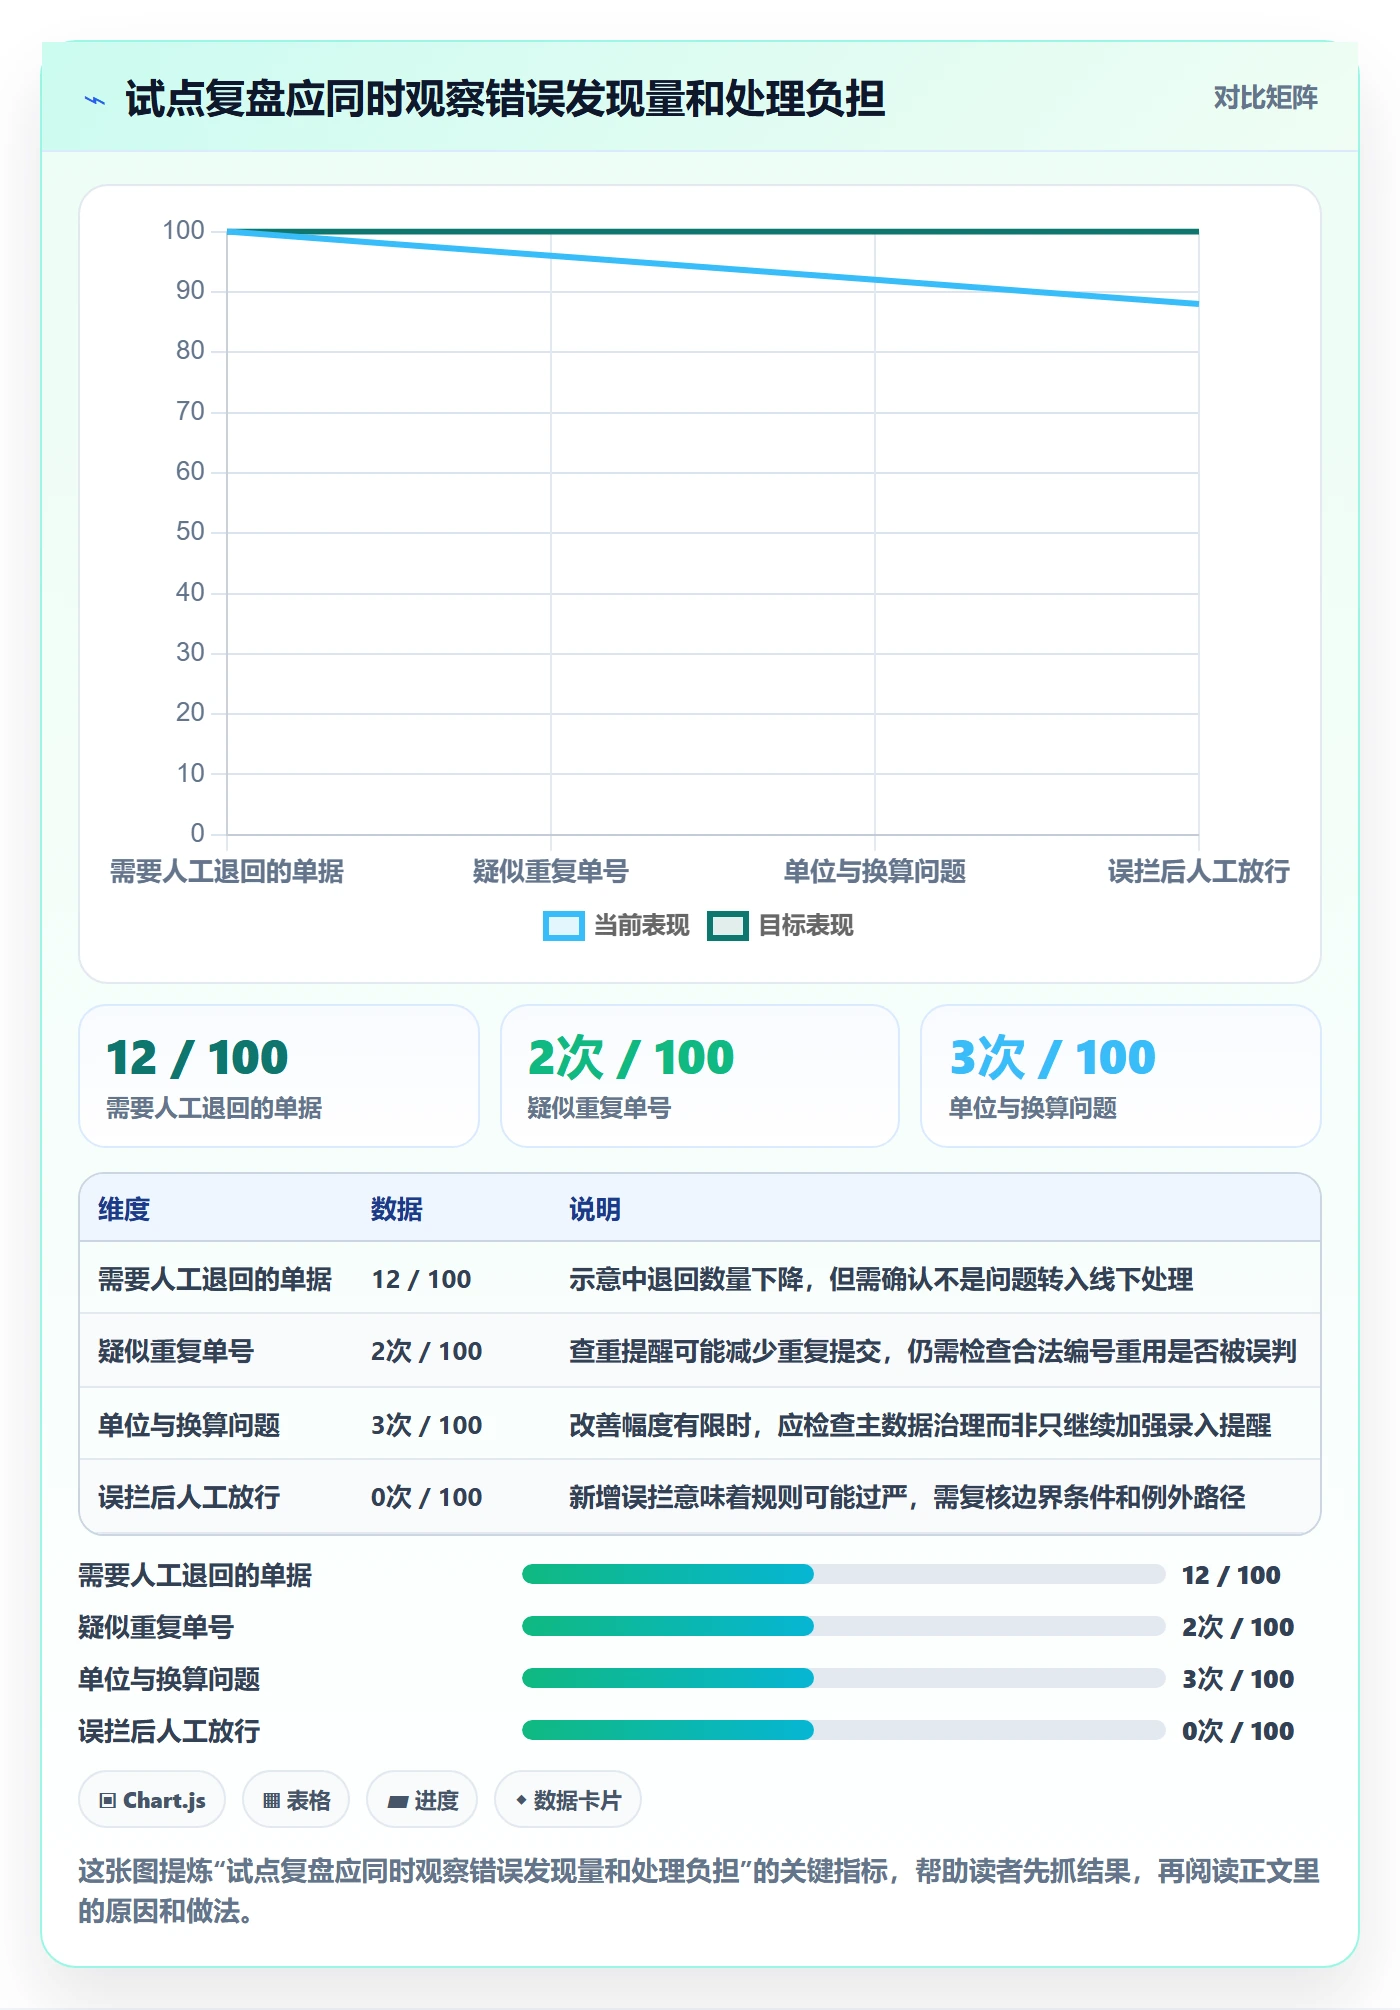
Task: Click description starting 示意中退回数量下降
Action: (x=881, y=1279)
